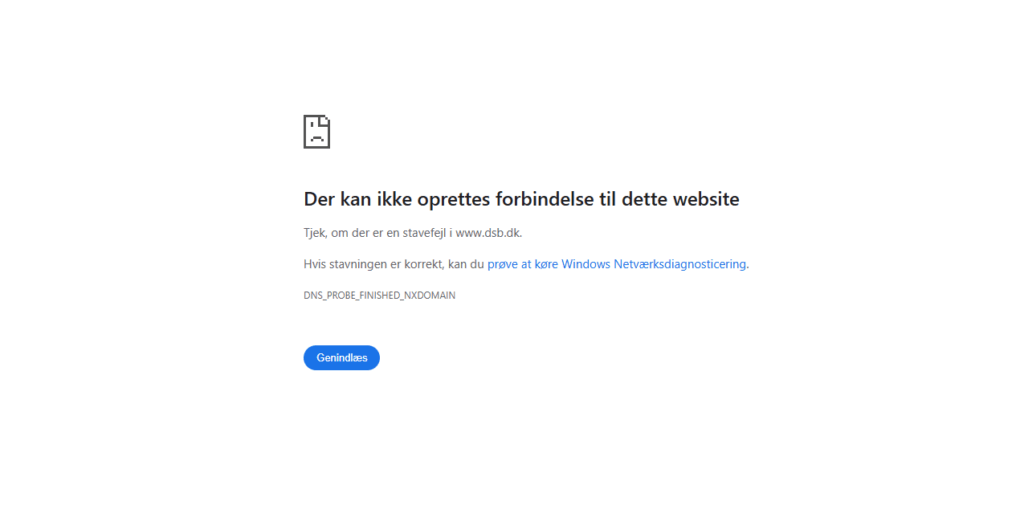Click the word "prøve" in the blue link

click(x=502, y=265)
